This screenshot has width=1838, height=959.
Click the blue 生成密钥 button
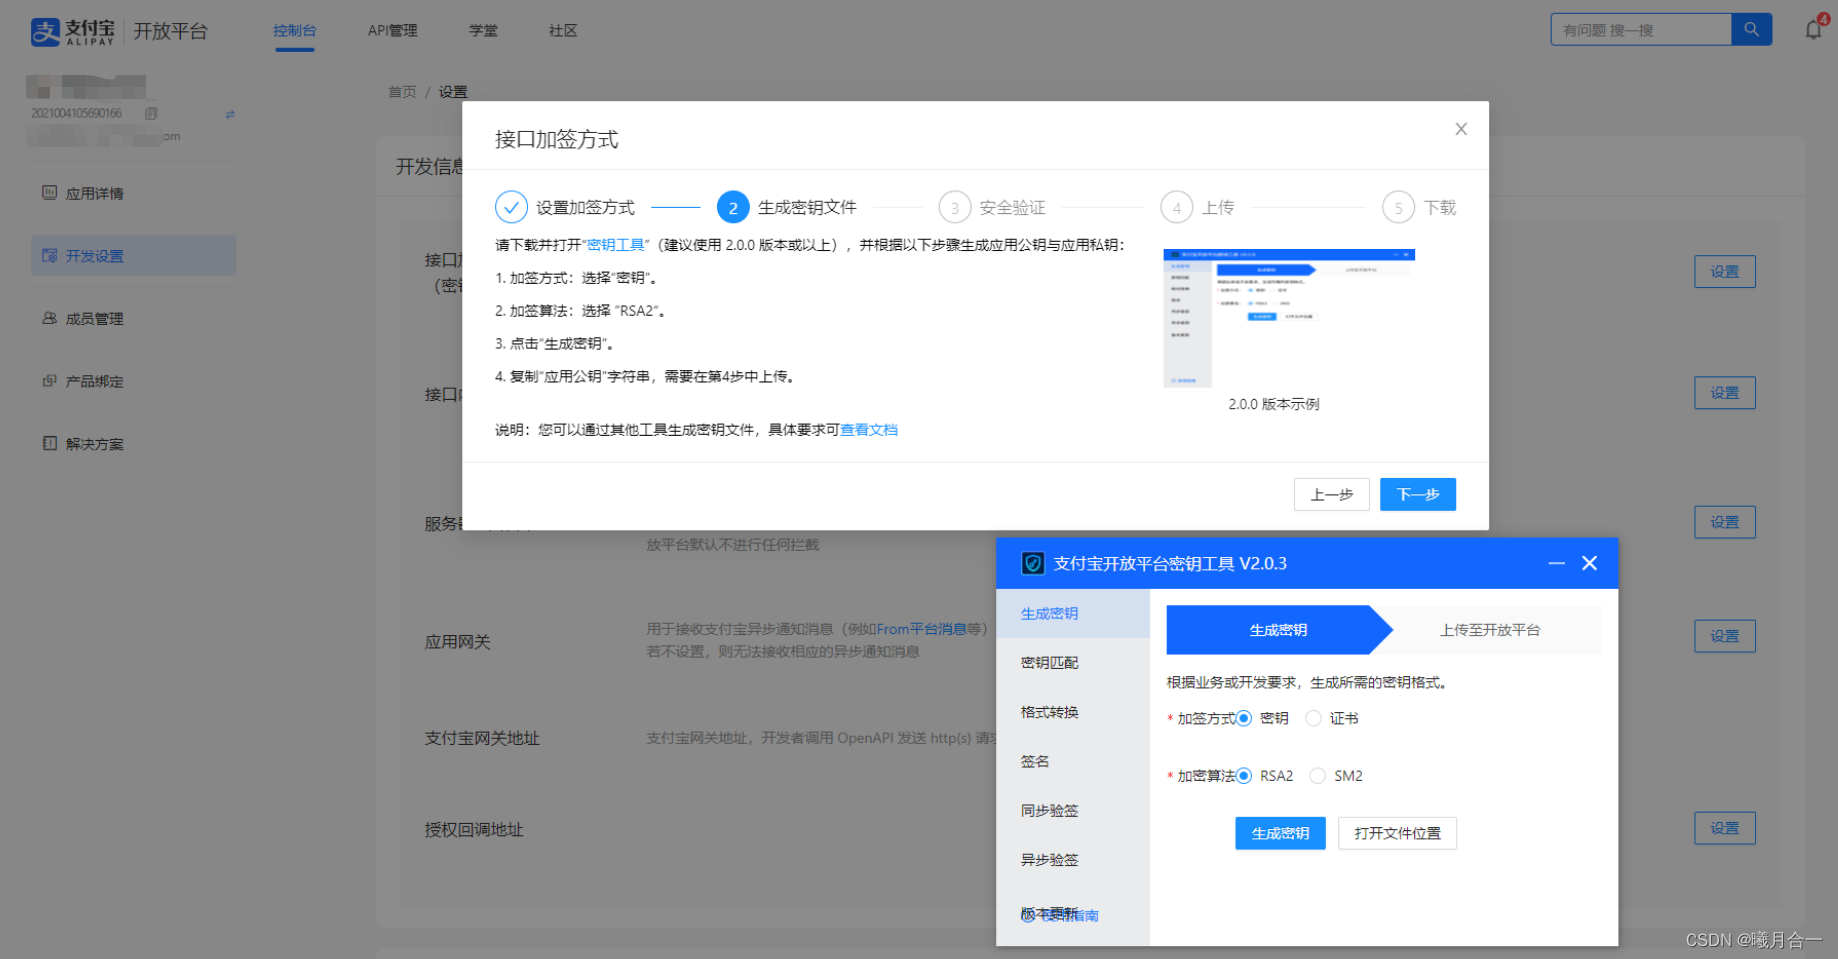tap(1280, 833)
